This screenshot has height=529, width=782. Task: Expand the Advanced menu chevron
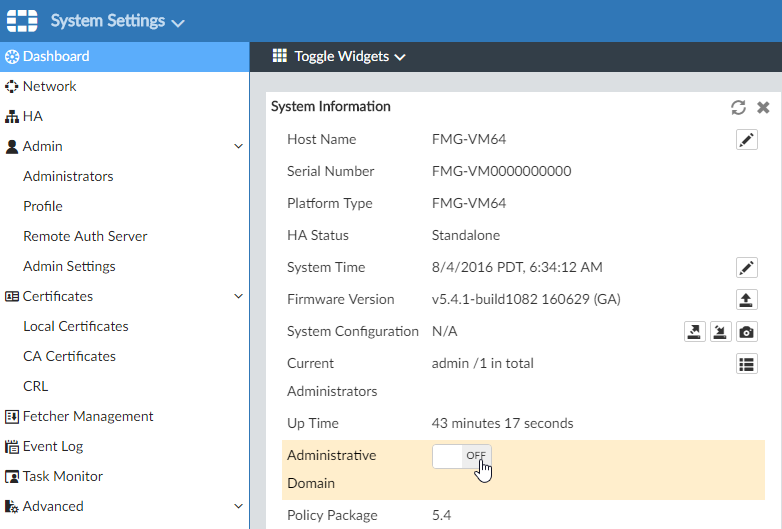tap(238, 507)
